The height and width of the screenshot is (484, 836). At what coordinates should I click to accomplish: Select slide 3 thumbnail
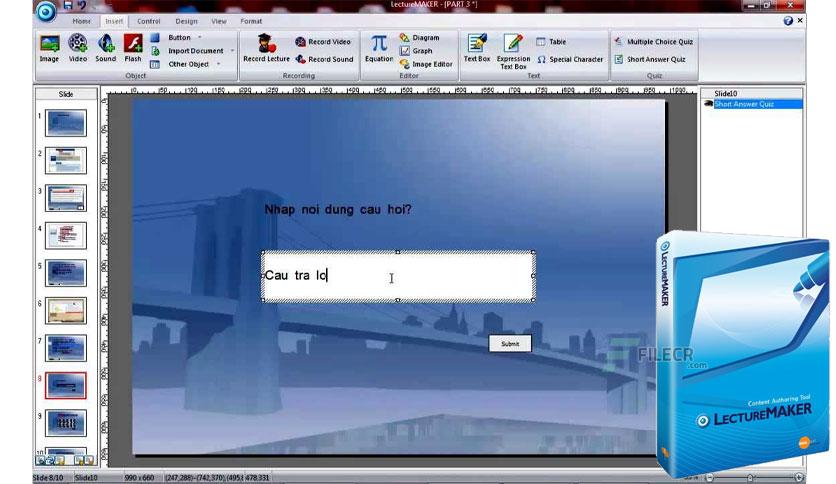[x=66, y=198]
